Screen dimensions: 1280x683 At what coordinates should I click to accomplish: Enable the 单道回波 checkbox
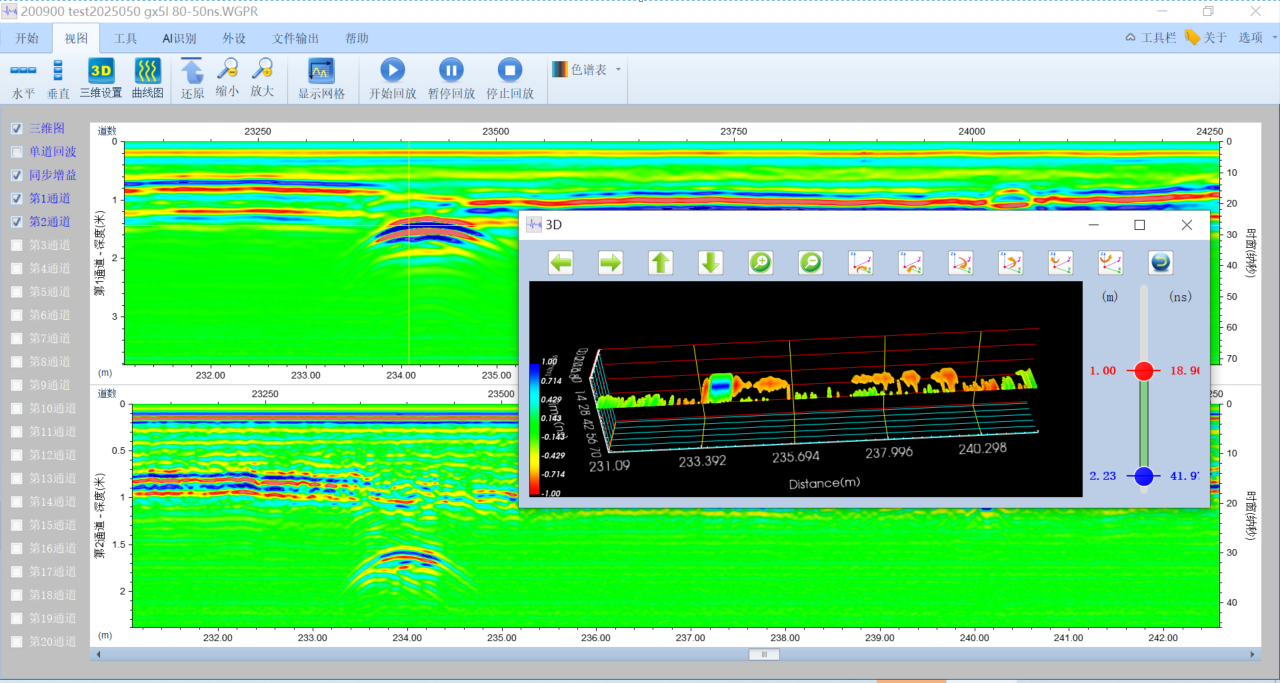[x=17, y=152]
